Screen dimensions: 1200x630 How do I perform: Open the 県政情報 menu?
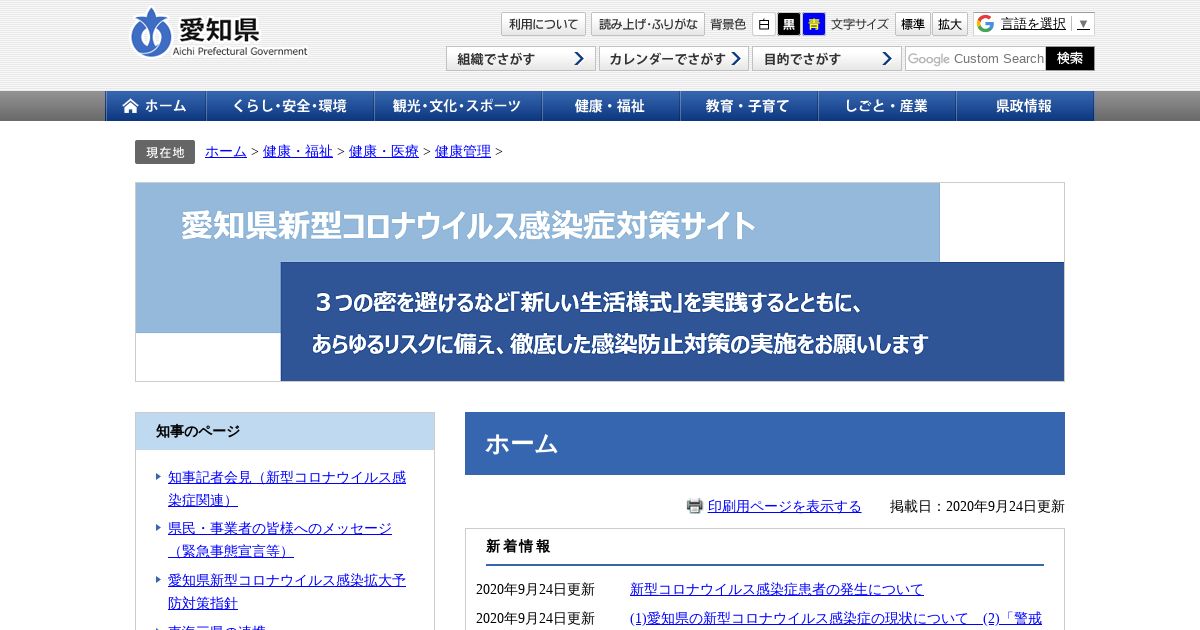(1024, 106)
